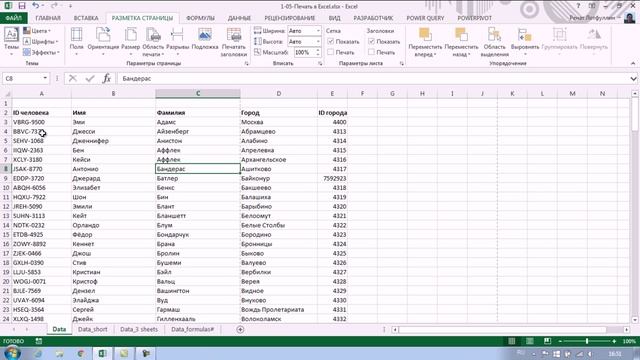Screen dimensions: 640x360
Task: Click the horizontal scrollbar right arrow
Action: [627, 329]
